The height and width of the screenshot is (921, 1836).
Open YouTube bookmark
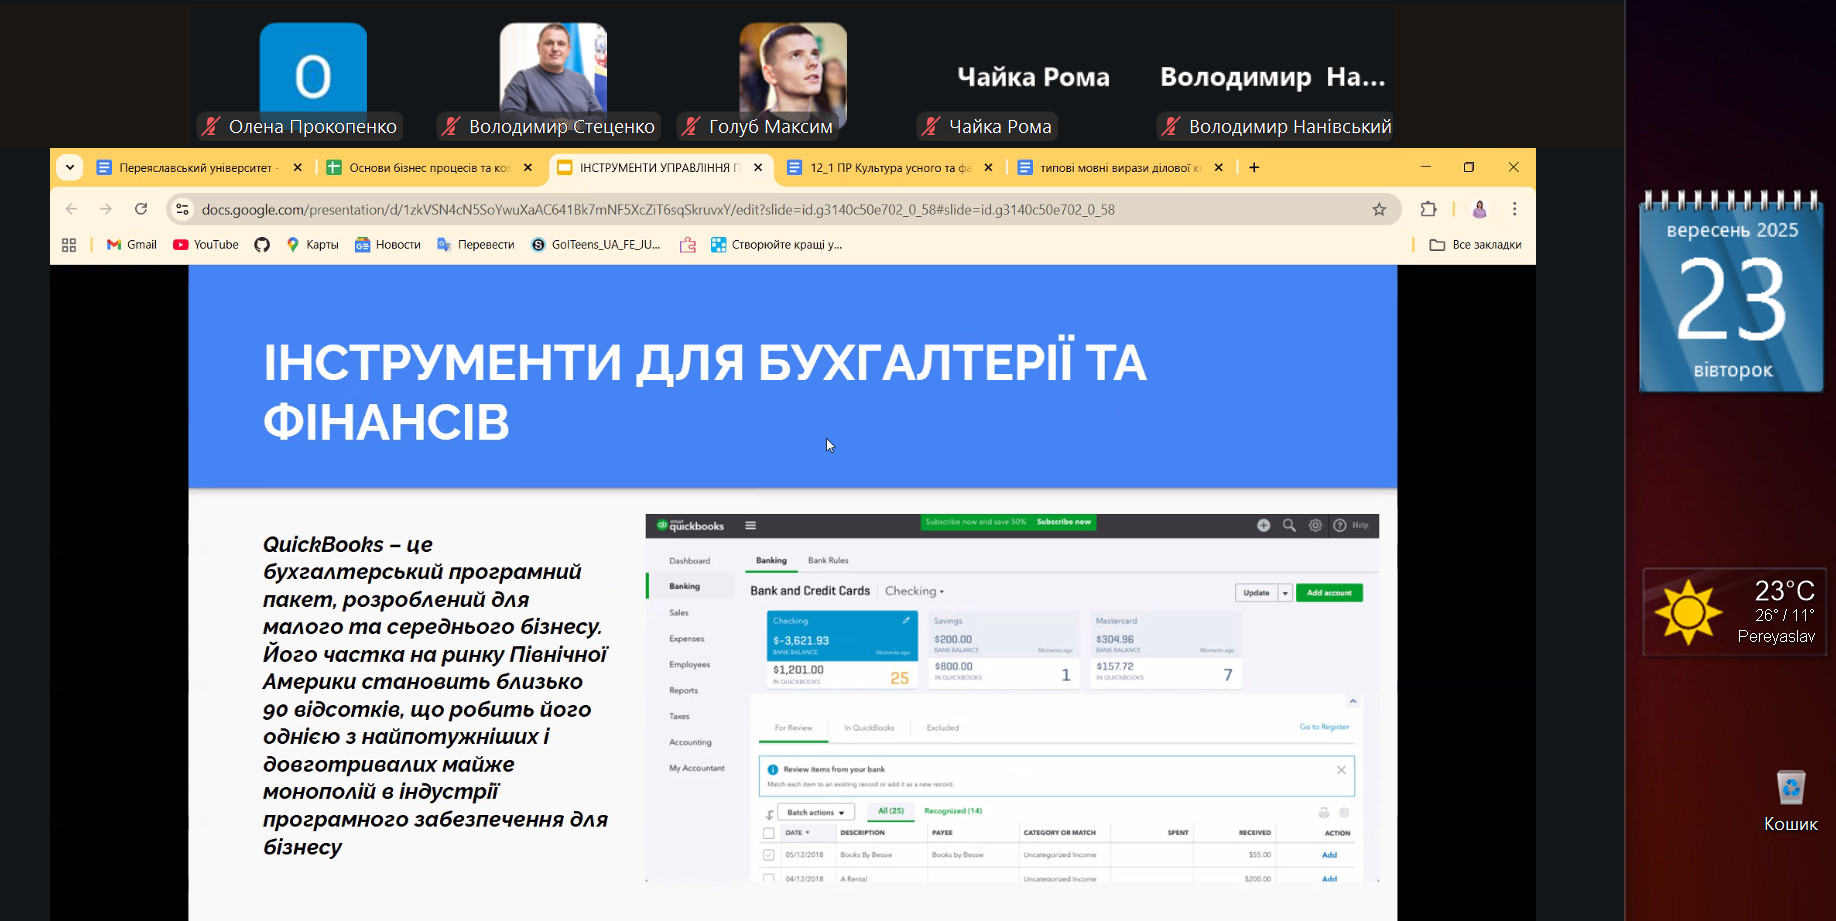206,245
